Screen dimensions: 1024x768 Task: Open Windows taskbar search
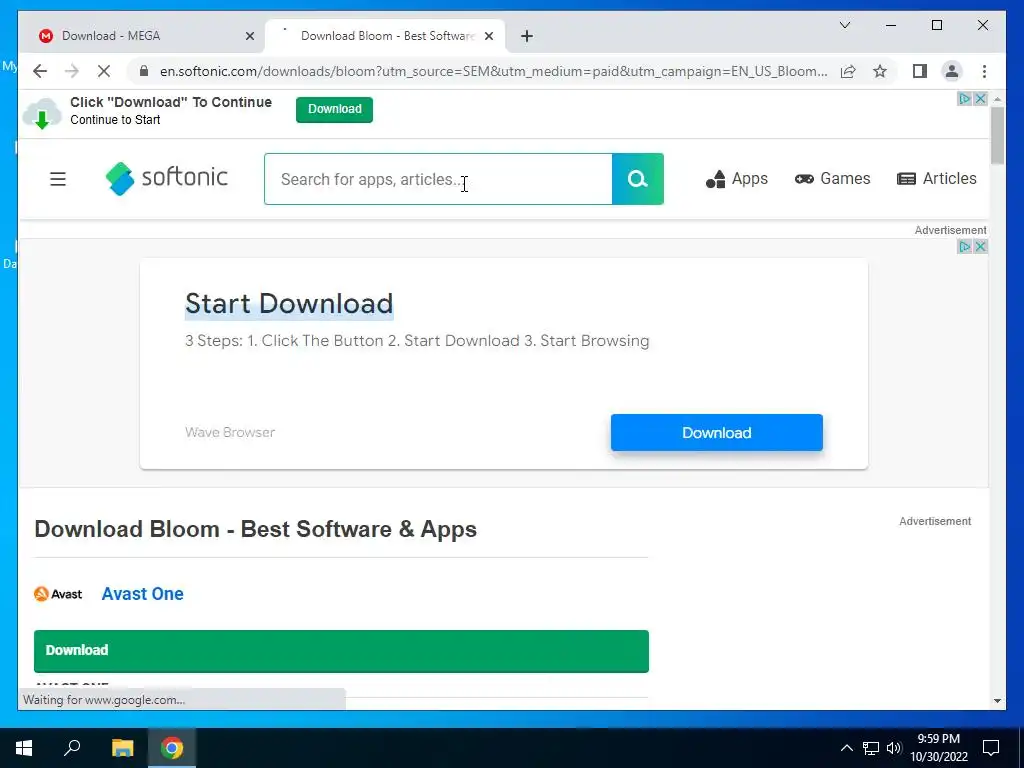coord(72,748)
